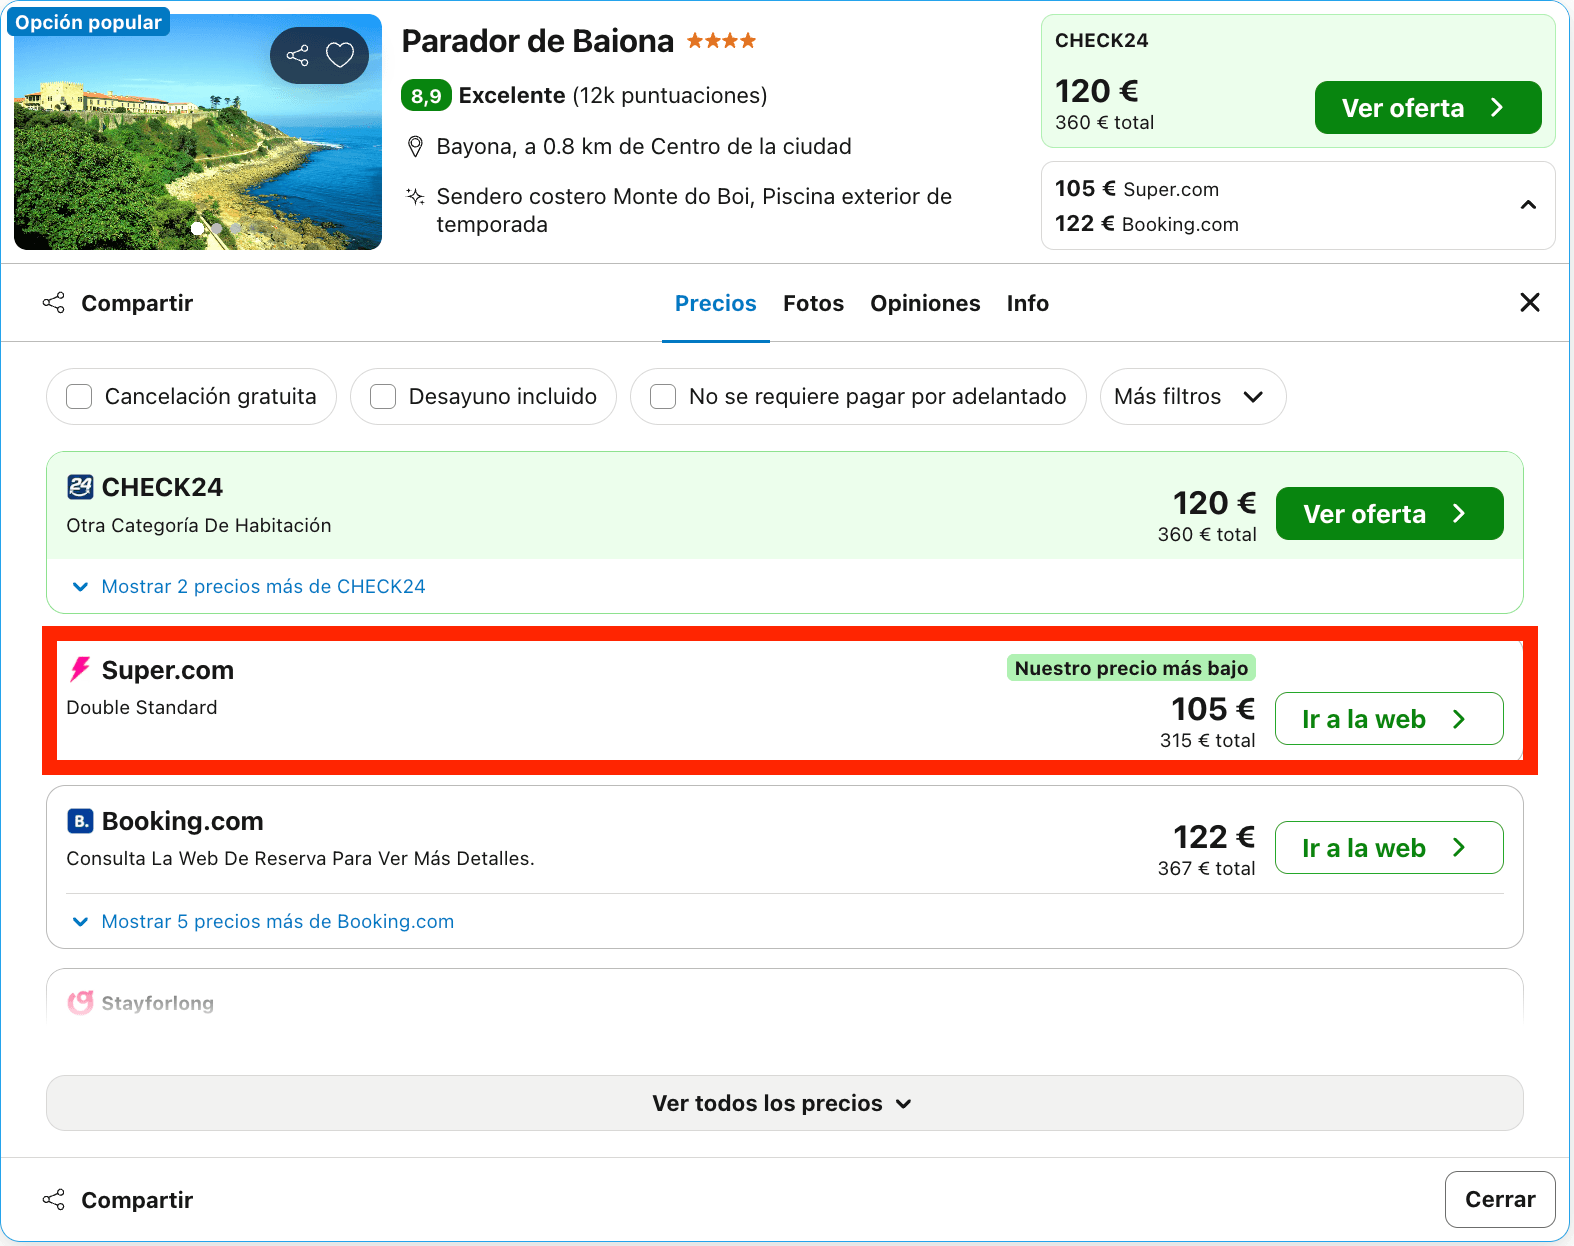The height and width of the screenshot is (1246, 1574).
Task: Click the Double Standard room text
Action: (x=142, y=708)
